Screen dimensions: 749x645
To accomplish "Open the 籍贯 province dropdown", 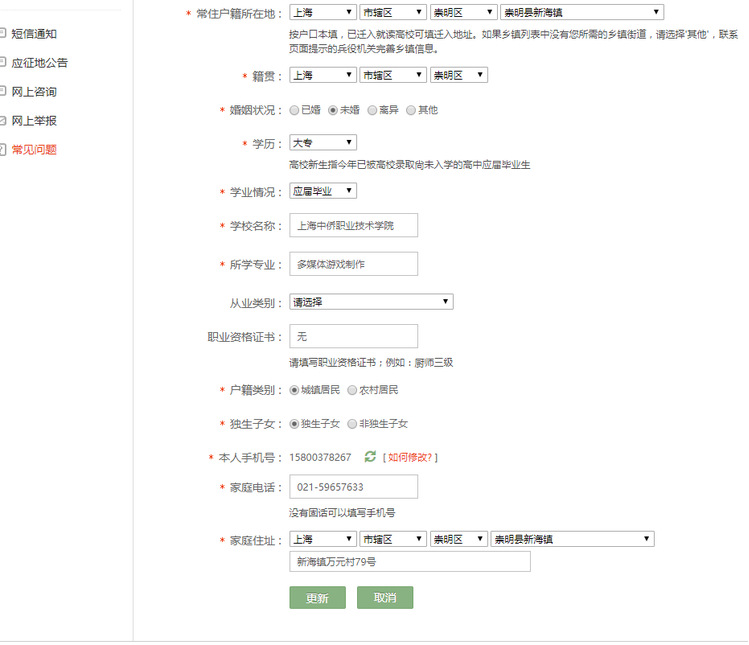I will (322, 75).
